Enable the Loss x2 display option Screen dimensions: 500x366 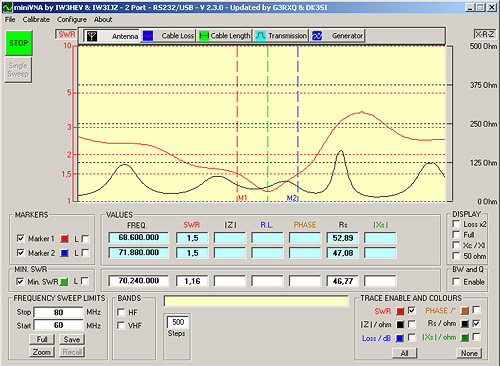456,224
